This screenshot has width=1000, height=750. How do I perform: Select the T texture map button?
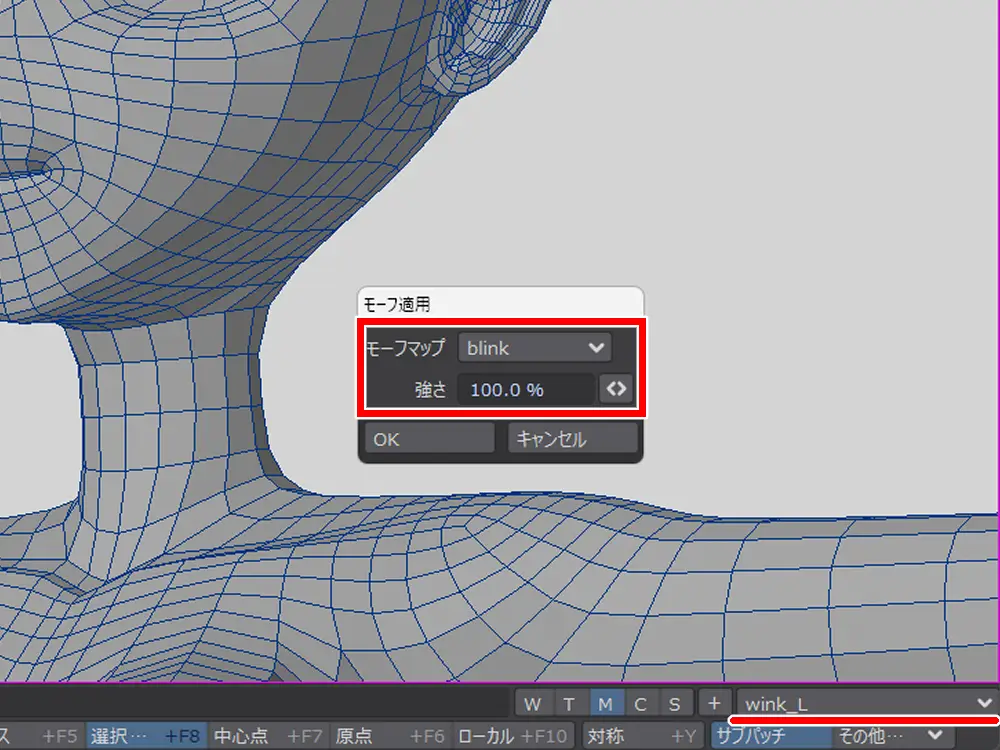(568, 704)
